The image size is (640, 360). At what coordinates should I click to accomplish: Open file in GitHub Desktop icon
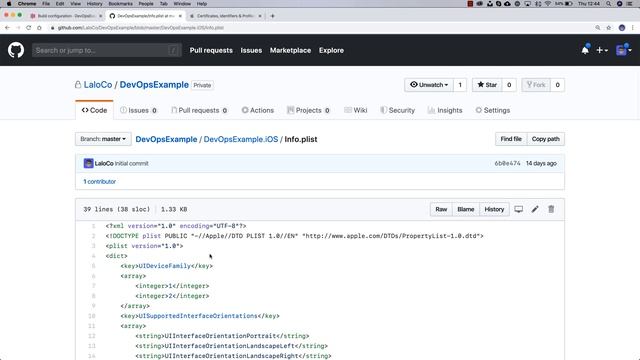pyautogui.click(x=518, y=209)
